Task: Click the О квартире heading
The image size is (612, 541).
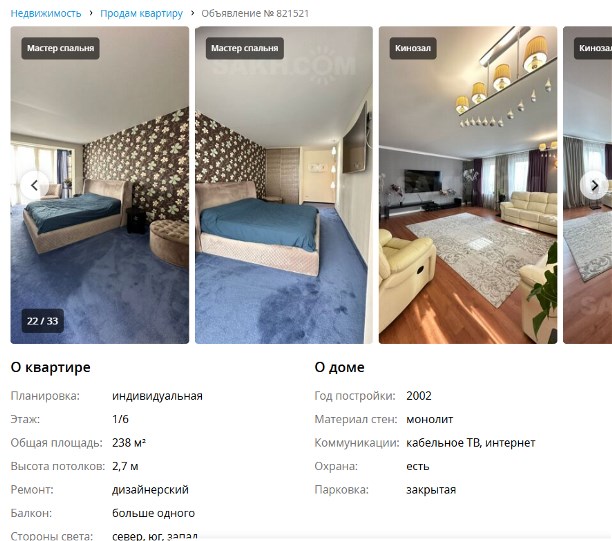Action: coord(51,367)
